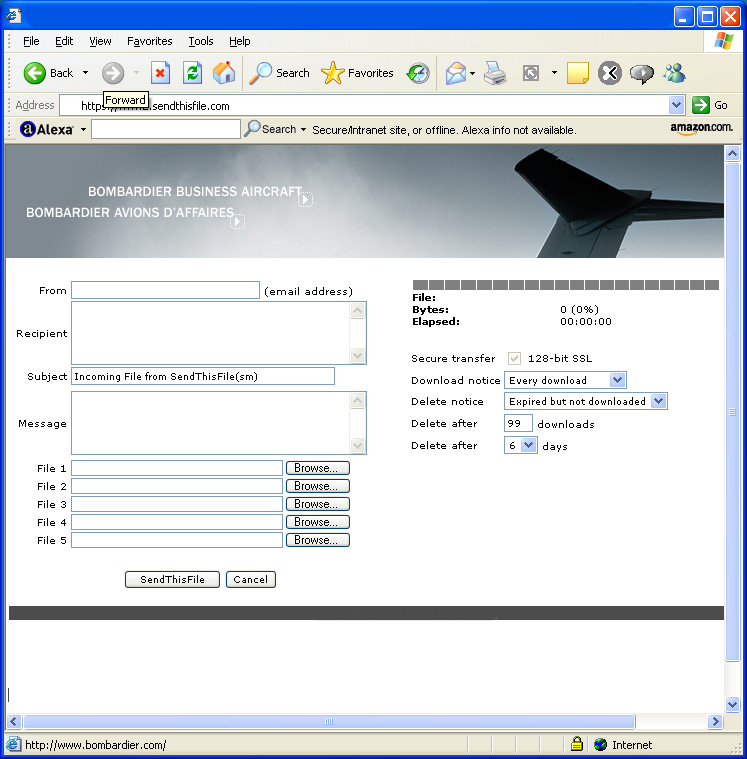The image size is (747, 759).
Task: Click arrow icon beside Bombardier Business Aircraft
Action: (x=305, y=199)
